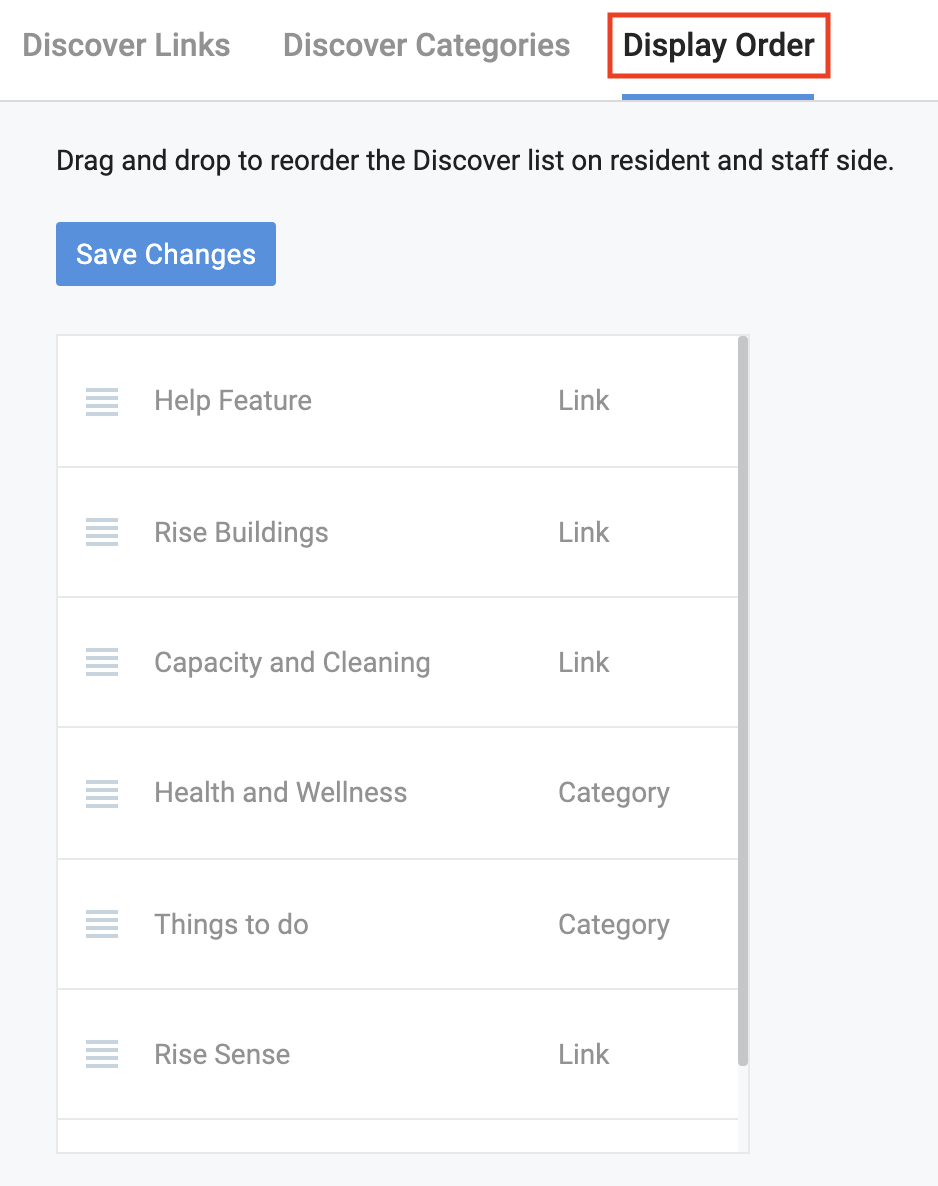Click the Health and Wellness entry
938x1186 pixels.
pos(280,793)
